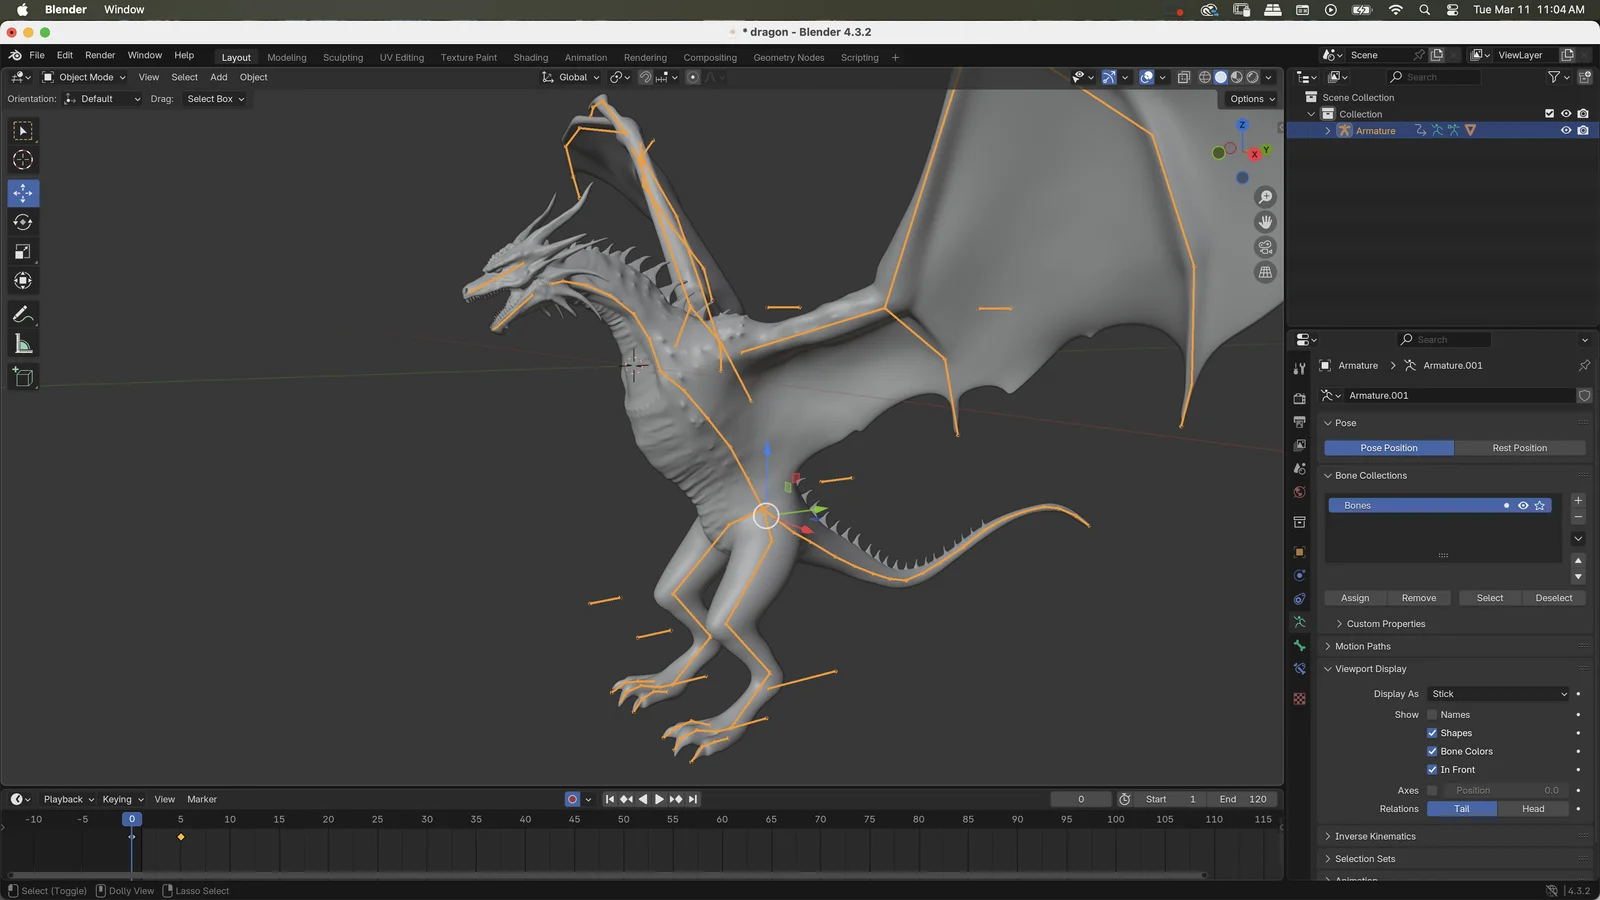Click the pan view hand icon
The image size is (1600, 900).
click(x=1265, y=222)
